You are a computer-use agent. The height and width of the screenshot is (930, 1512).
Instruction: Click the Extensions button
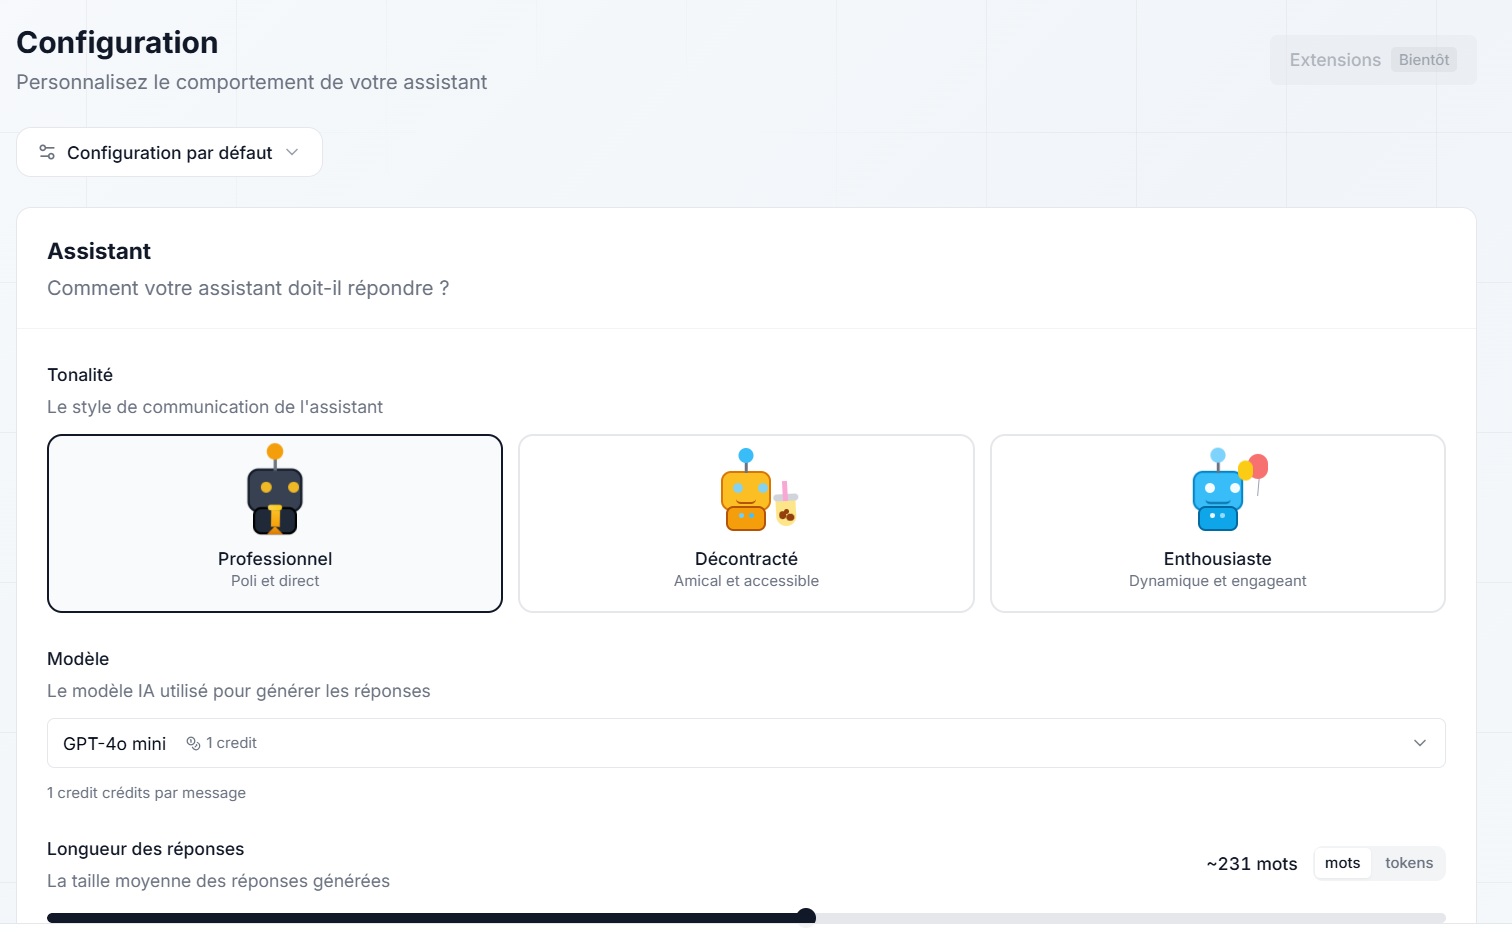[1334, 60]
